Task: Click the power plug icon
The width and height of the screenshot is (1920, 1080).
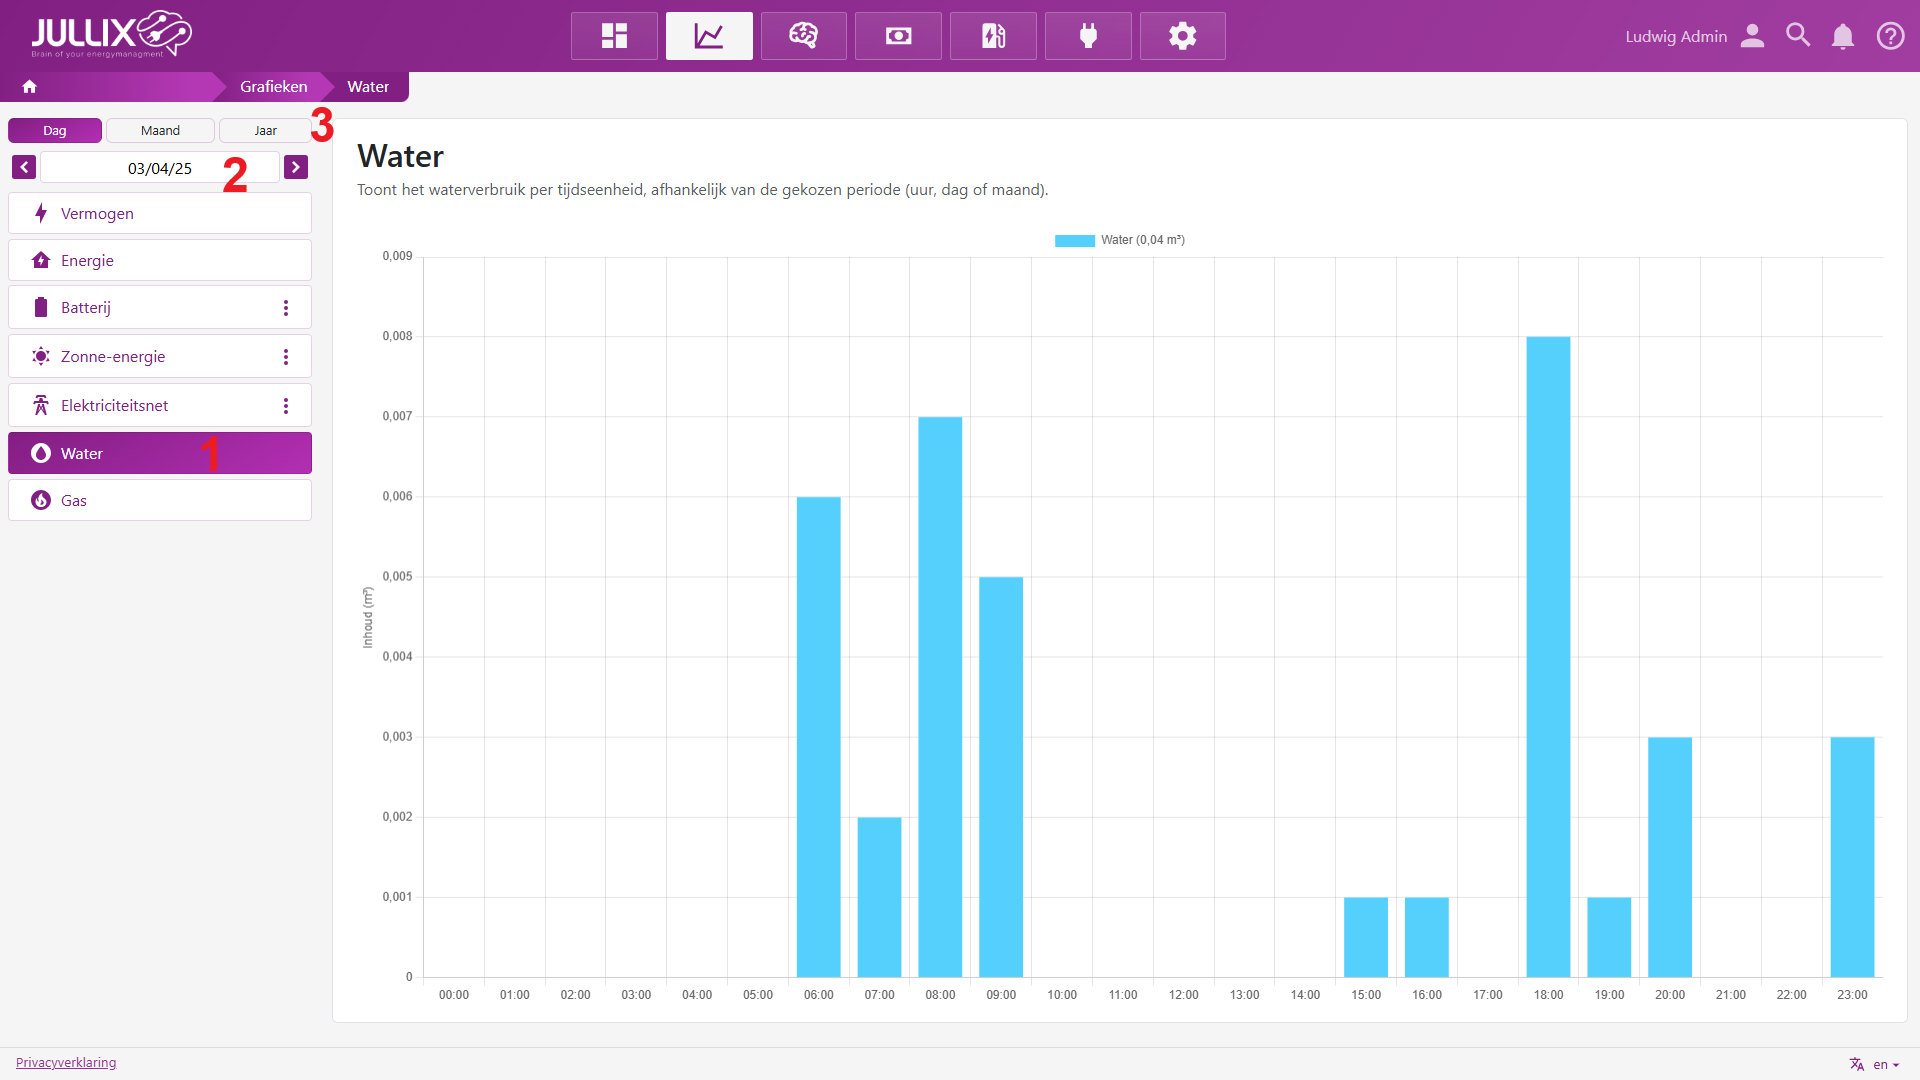Action: (1088, 36)
